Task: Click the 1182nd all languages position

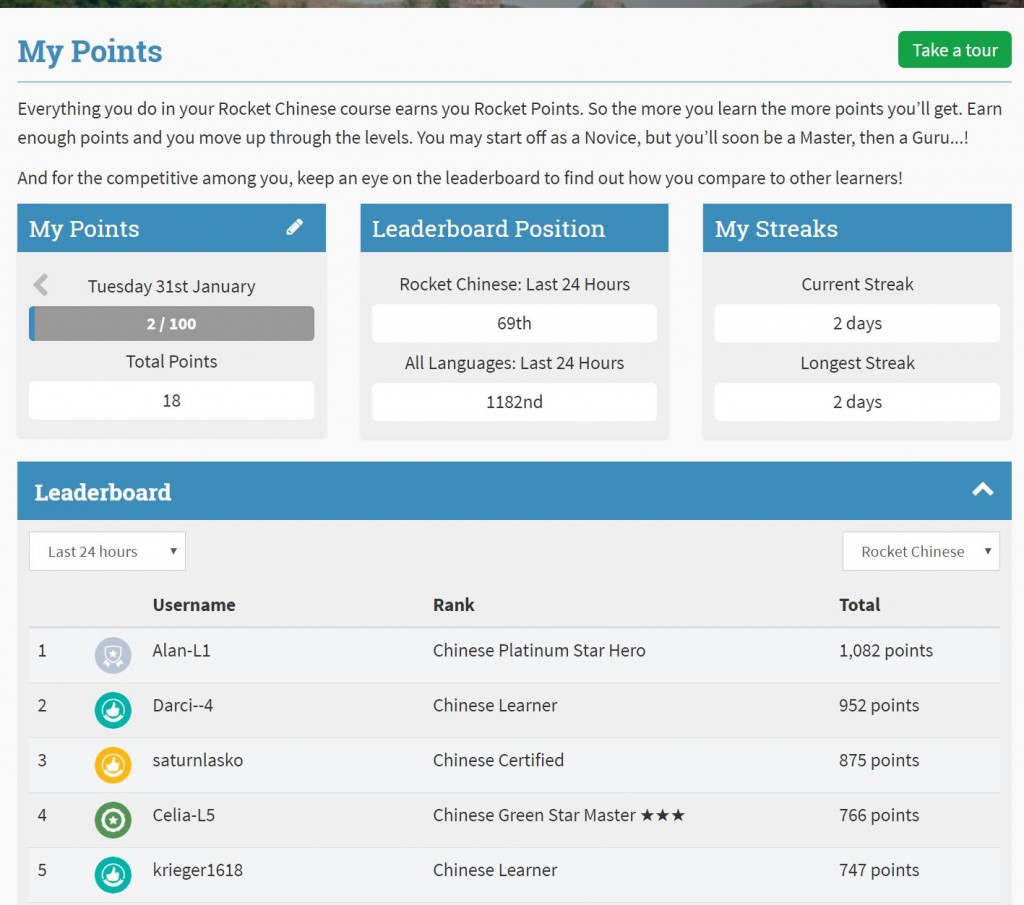Action: click(x=515, y=402)
